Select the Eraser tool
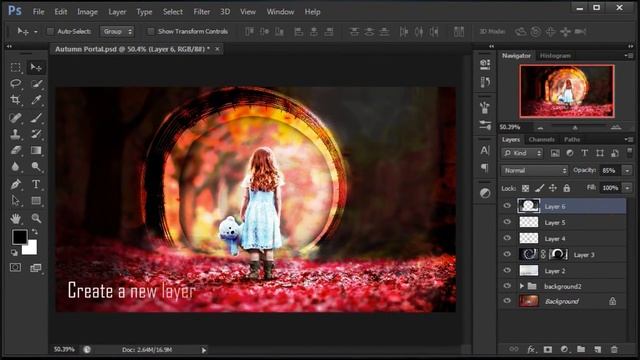640x360 pixels. coord(16,150)
